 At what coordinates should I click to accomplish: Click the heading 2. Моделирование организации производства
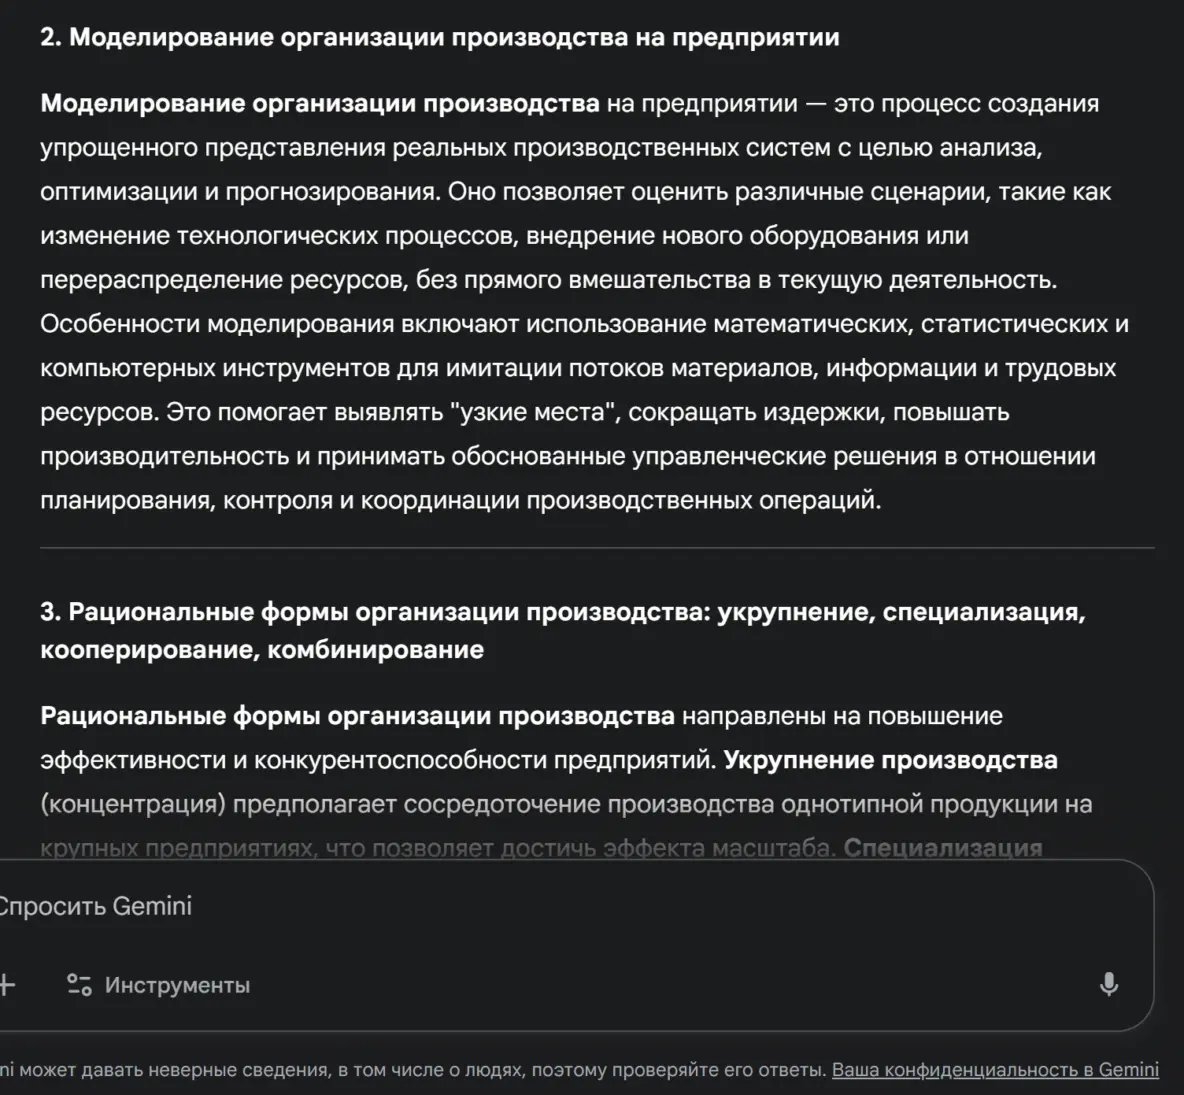point(439,38)
